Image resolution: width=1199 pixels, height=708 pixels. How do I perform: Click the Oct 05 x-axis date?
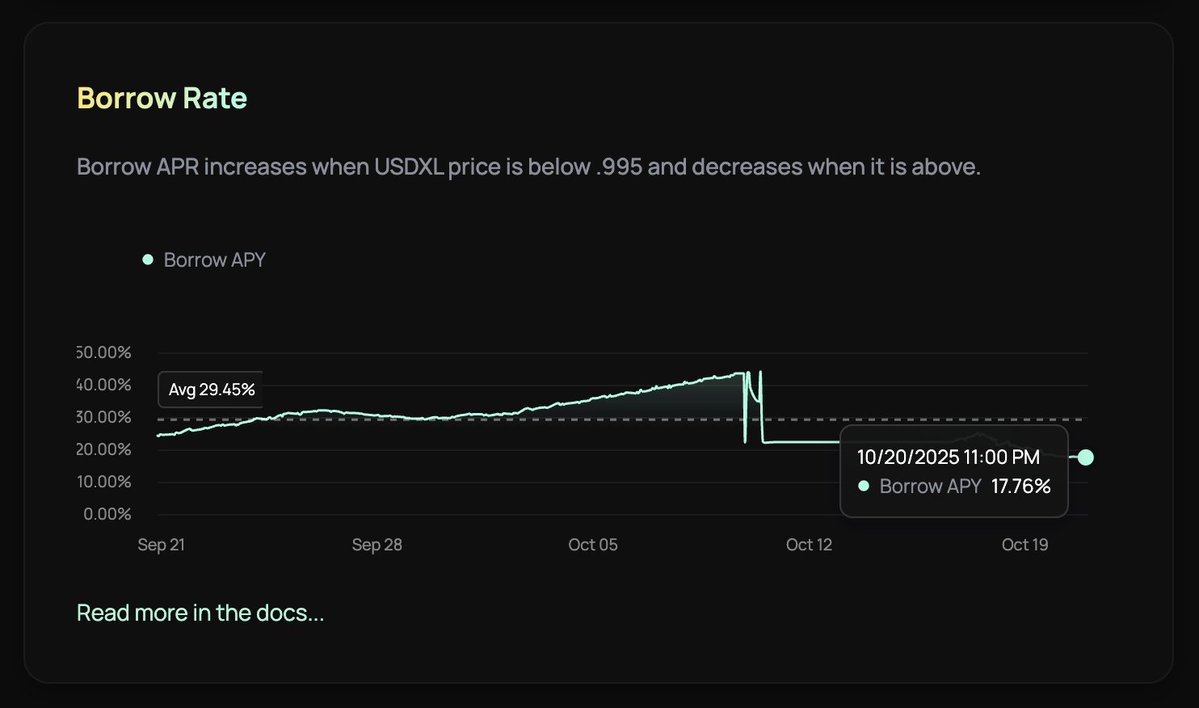pyautogui.click(x=593, y=545)
